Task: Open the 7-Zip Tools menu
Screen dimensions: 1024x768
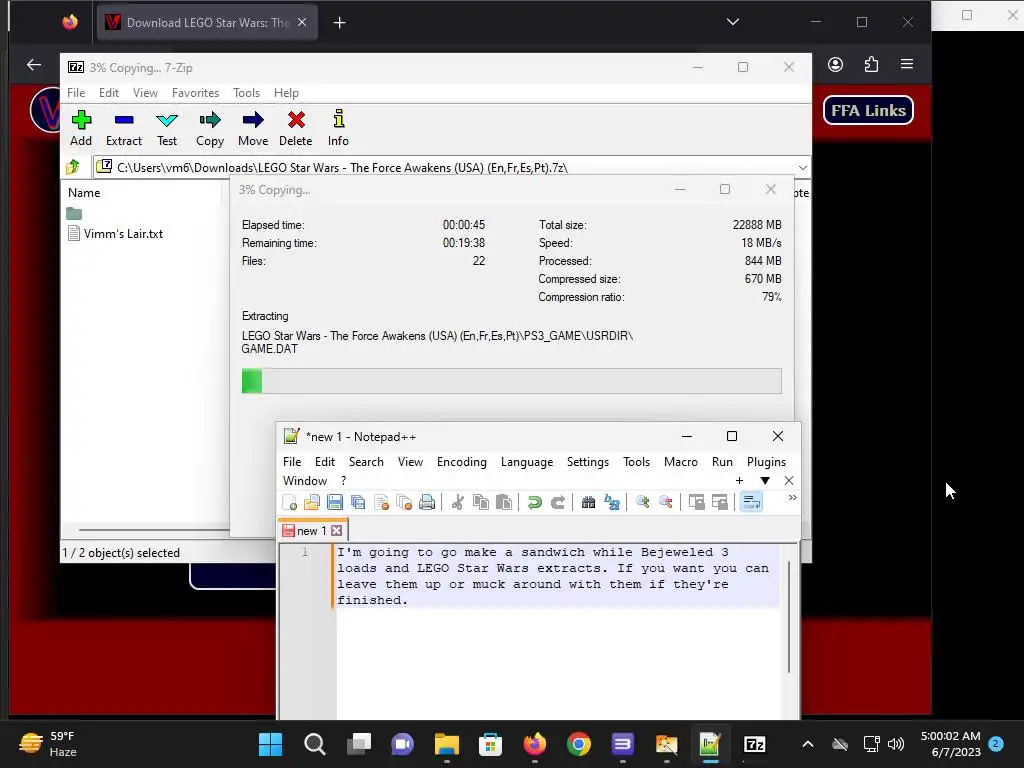Action: tap(246, 93)
